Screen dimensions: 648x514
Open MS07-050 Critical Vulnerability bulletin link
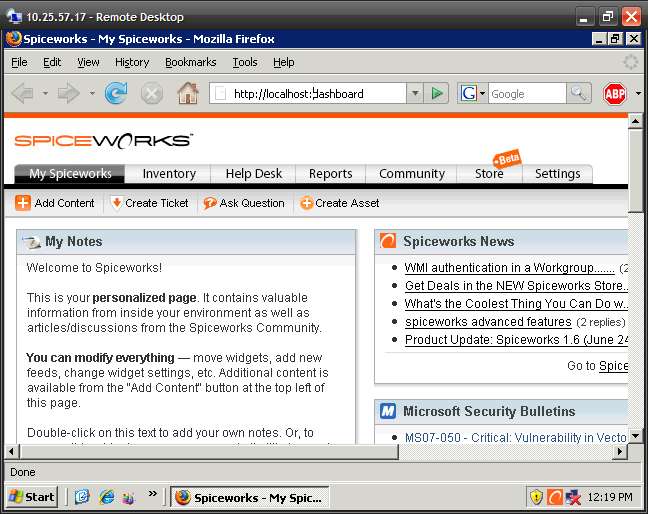click(516, 438)
